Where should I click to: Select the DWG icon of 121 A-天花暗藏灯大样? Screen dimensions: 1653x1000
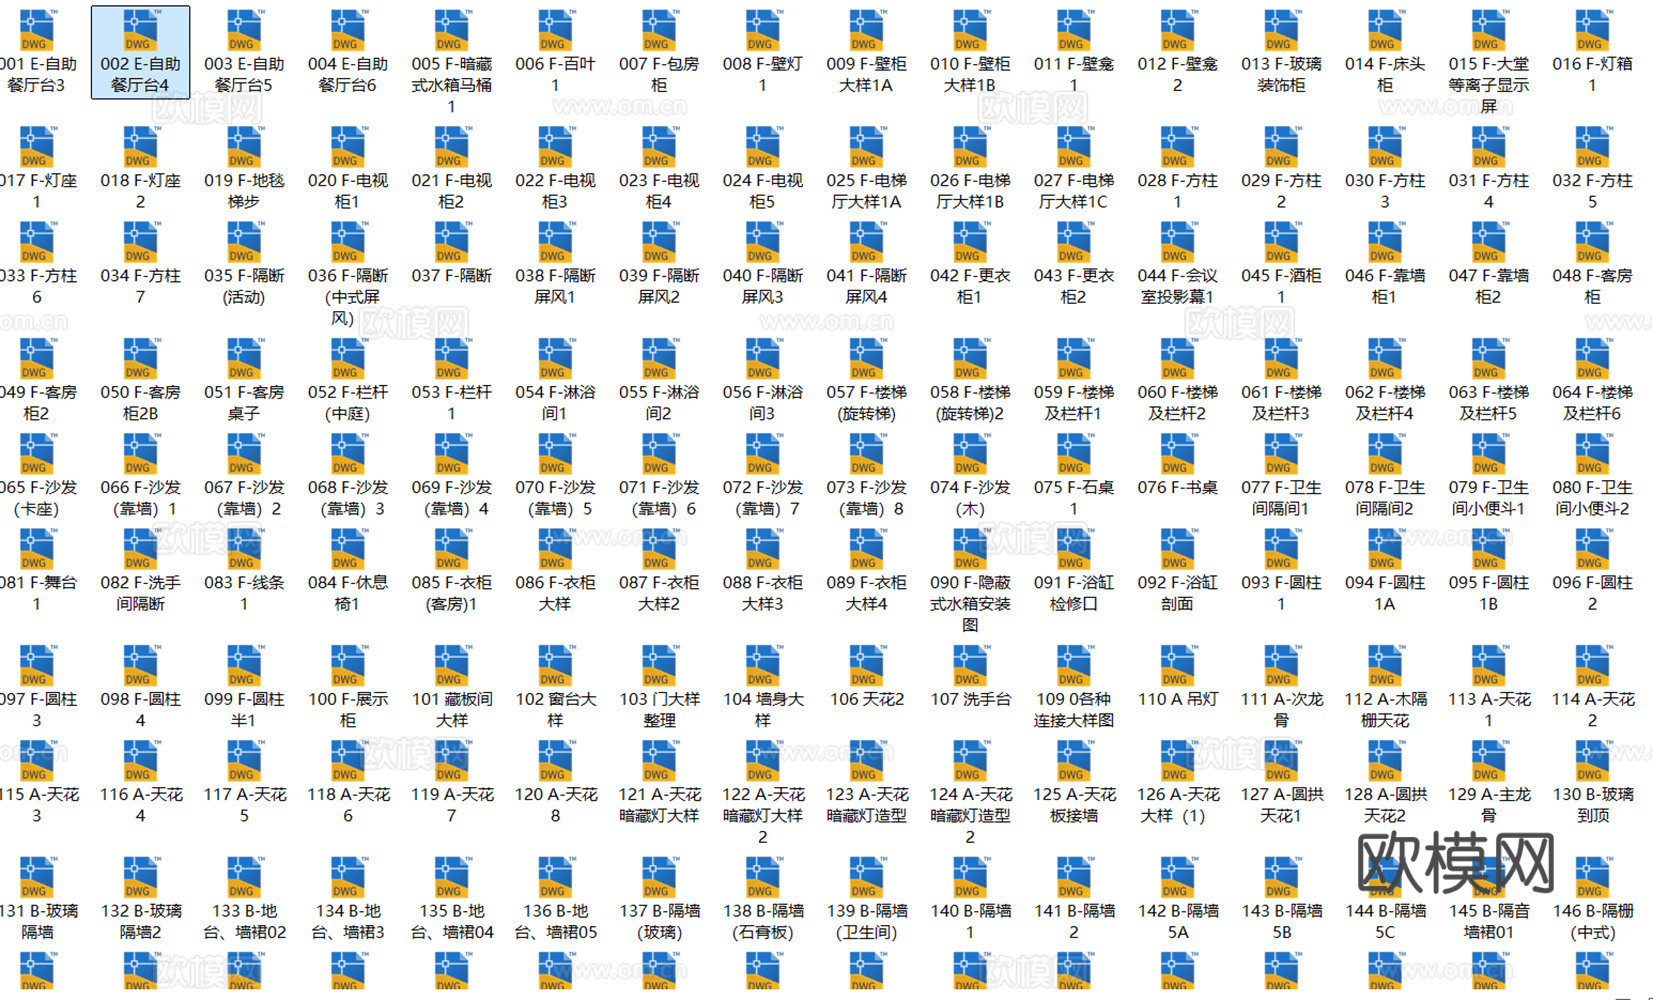(x=659, y=761)
